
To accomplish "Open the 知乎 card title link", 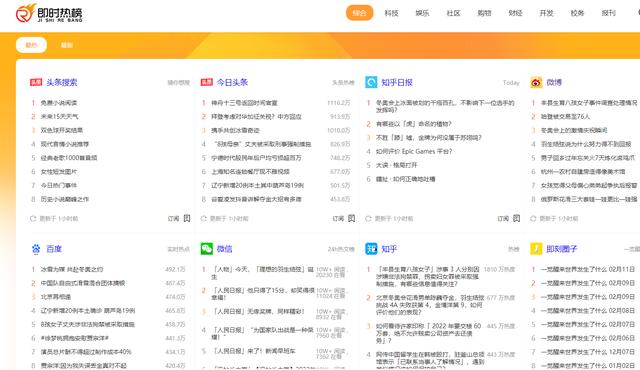I will (389, 249).
